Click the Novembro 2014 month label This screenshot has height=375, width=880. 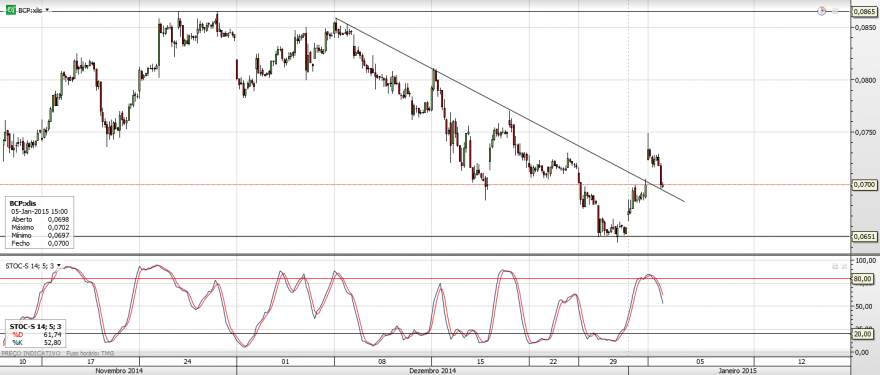118,371
